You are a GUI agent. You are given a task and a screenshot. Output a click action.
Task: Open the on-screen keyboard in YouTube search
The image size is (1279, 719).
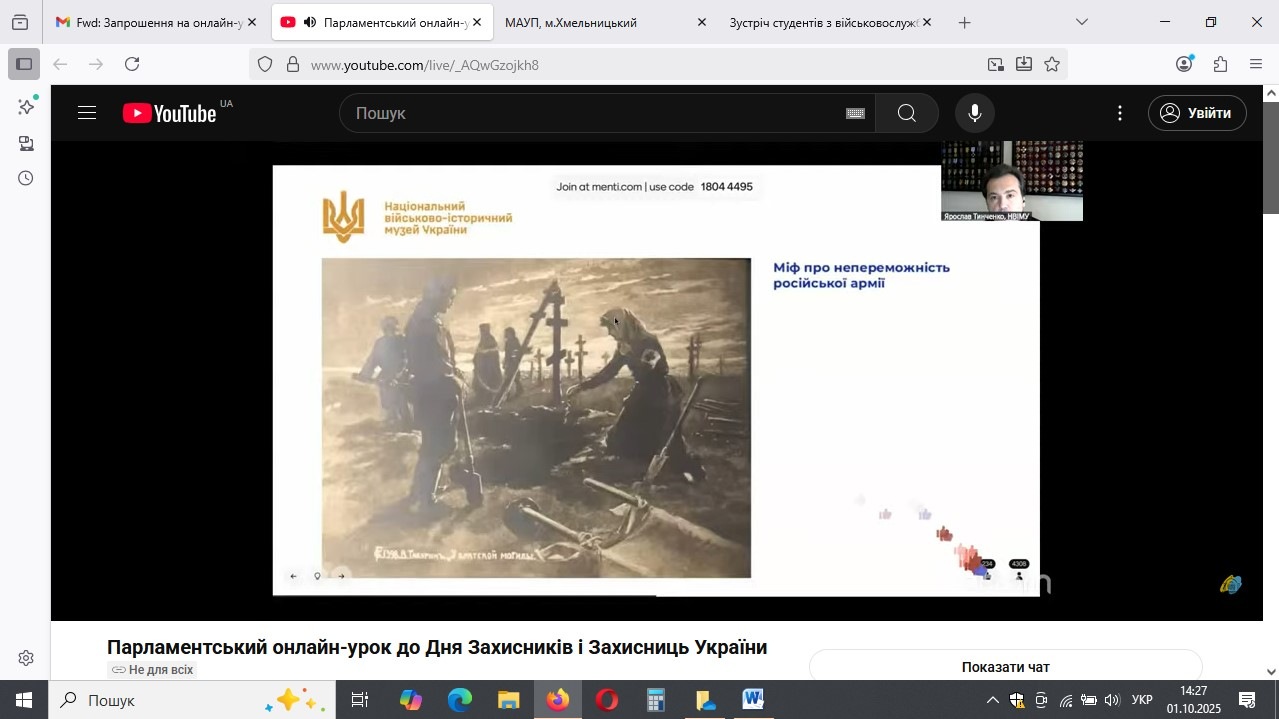click(x=855, y=113)
